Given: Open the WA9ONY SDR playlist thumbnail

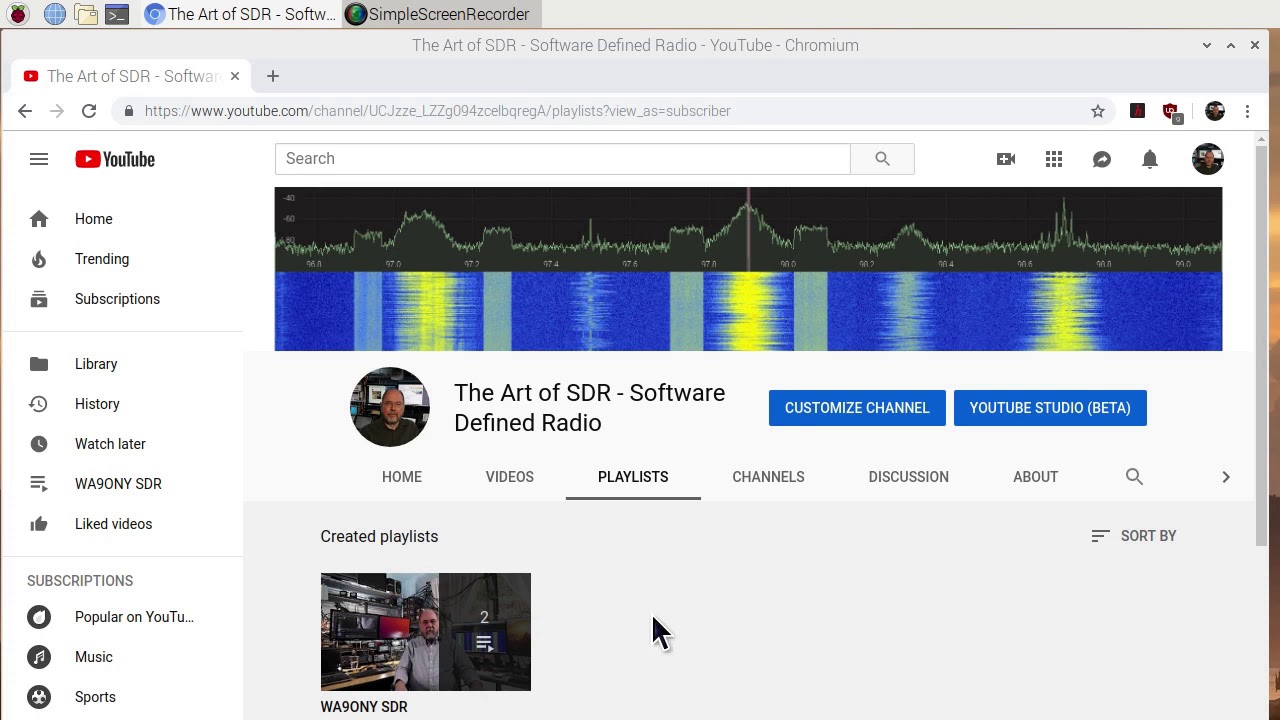Looking at the screenshot, I should (426, 632).
